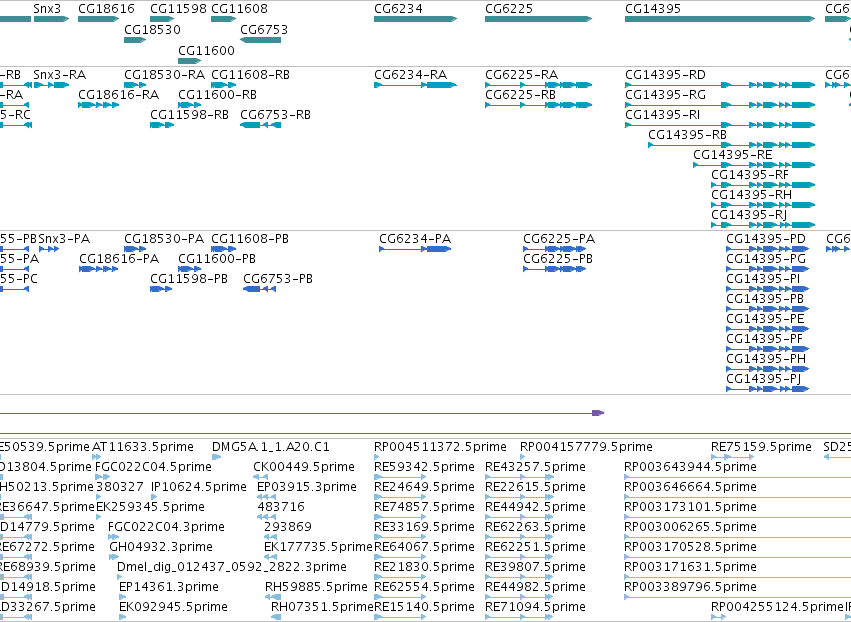Click protein CG14395-PJ
This screenshot has width=851, height=622.
coord(764,380)
